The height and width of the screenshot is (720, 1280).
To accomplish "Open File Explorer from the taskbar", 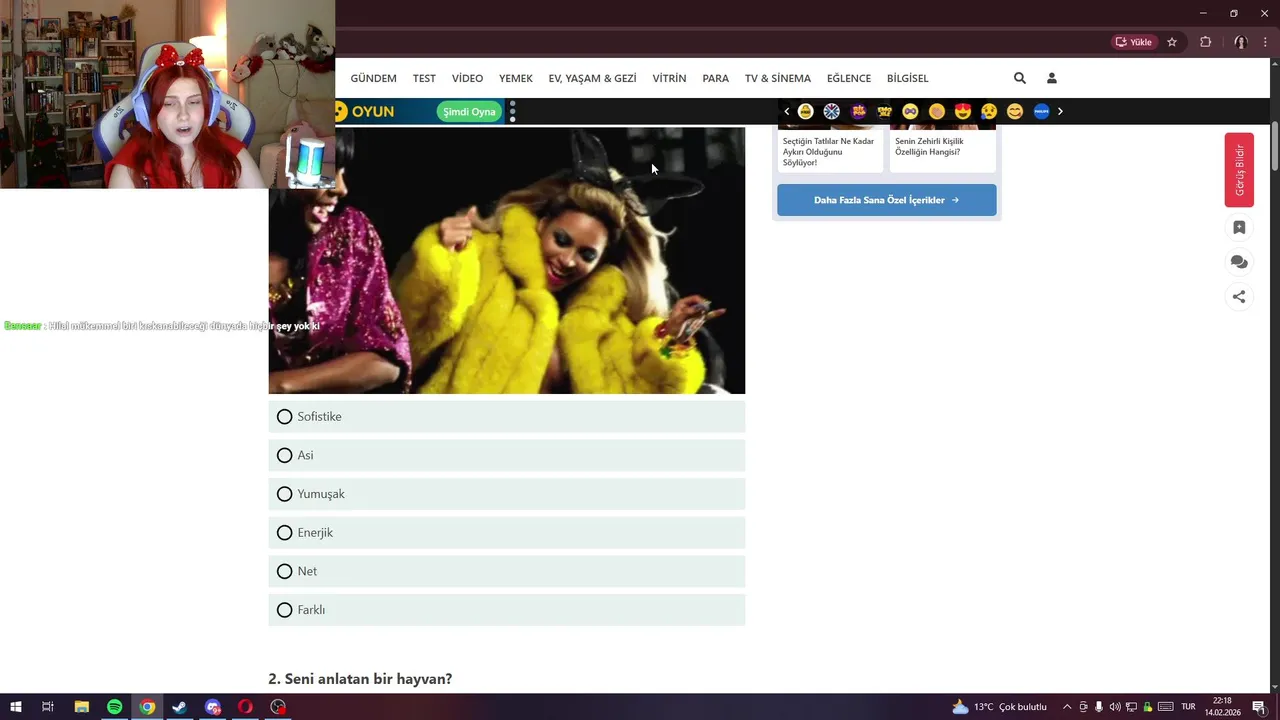I will (x=82, y=707).
